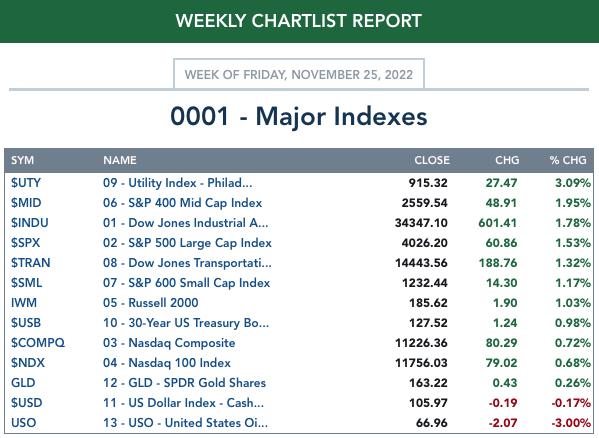
Task: Open the Nasdaq Composite name link
Action: tap(169, 343)
